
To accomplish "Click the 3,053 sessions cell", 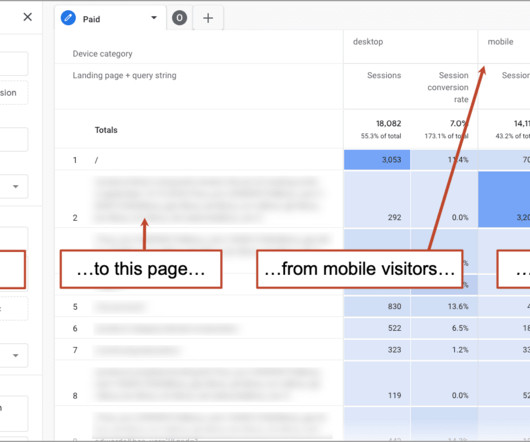I will pos(377,159).
